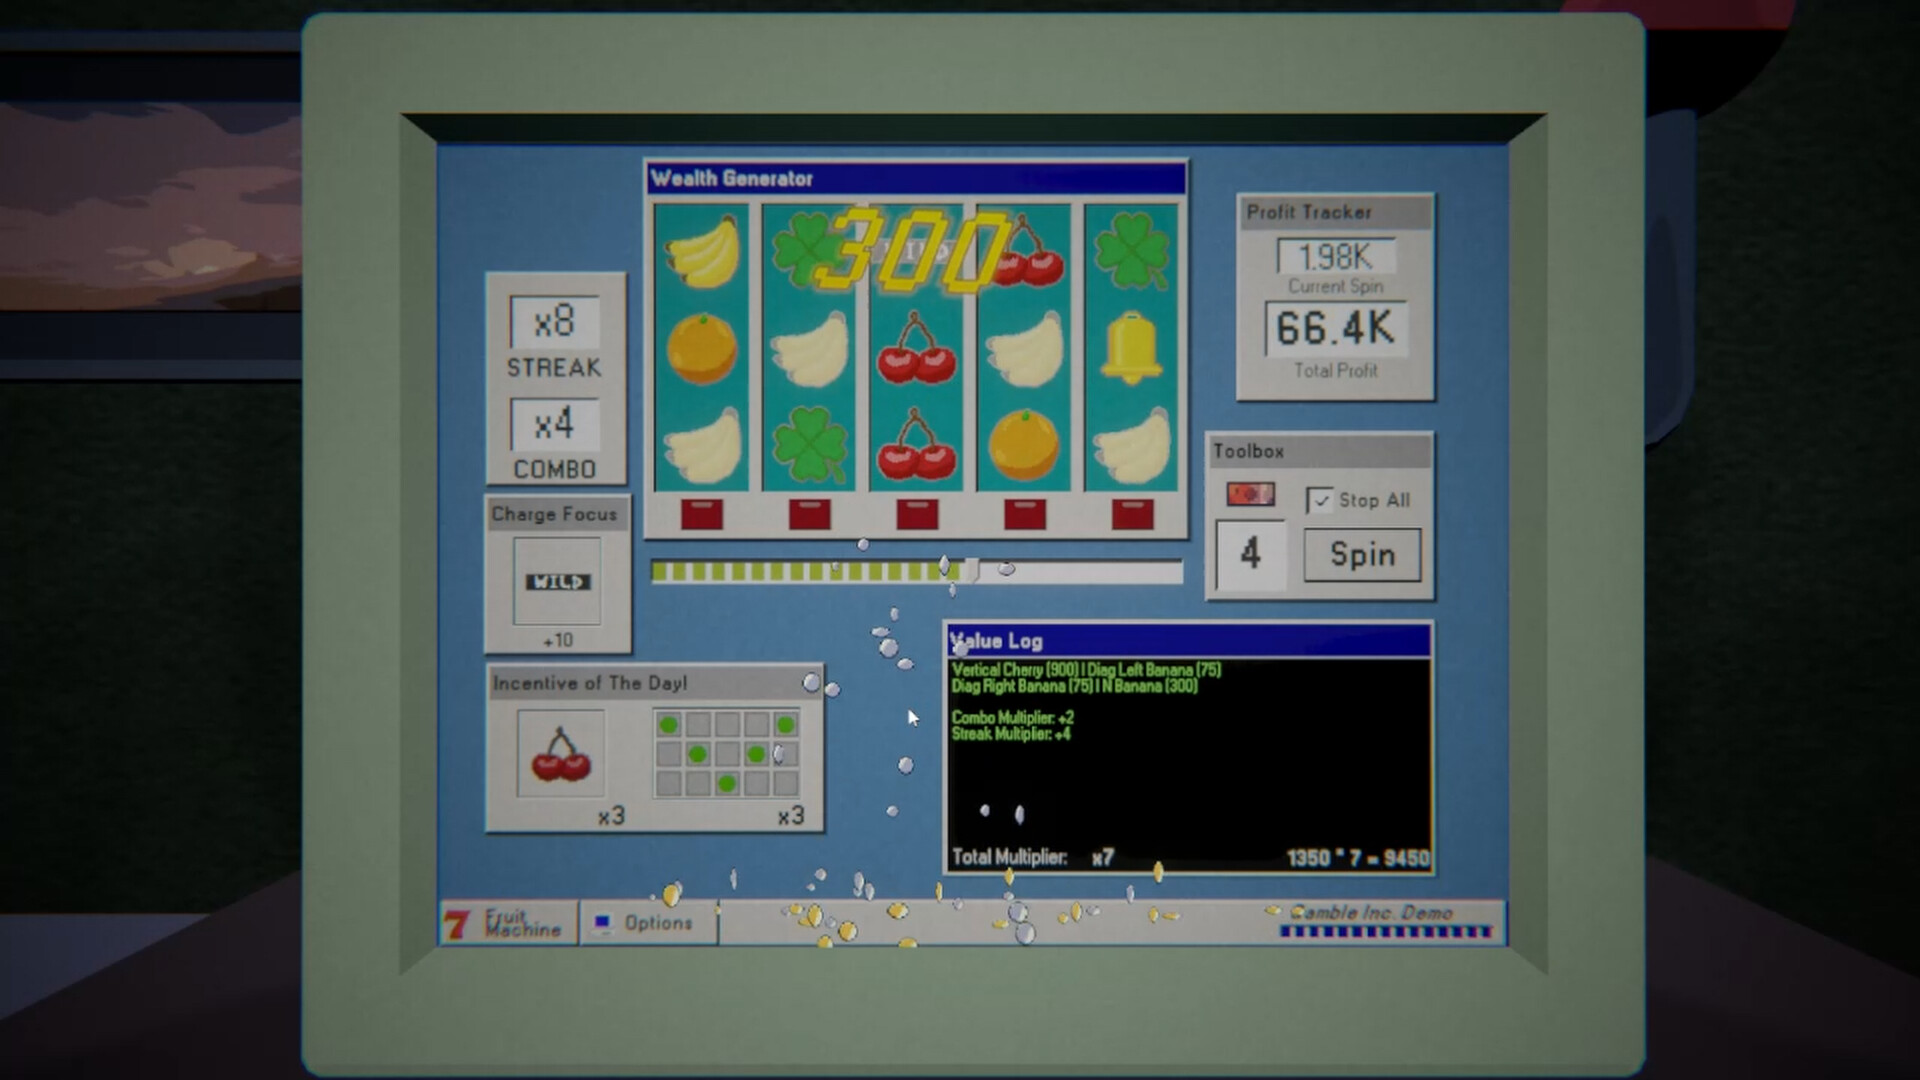The height and width of the screenshot is (1080, 1920).
Task: Stop the second reel with its red button
Action: (x=809, y=514)
